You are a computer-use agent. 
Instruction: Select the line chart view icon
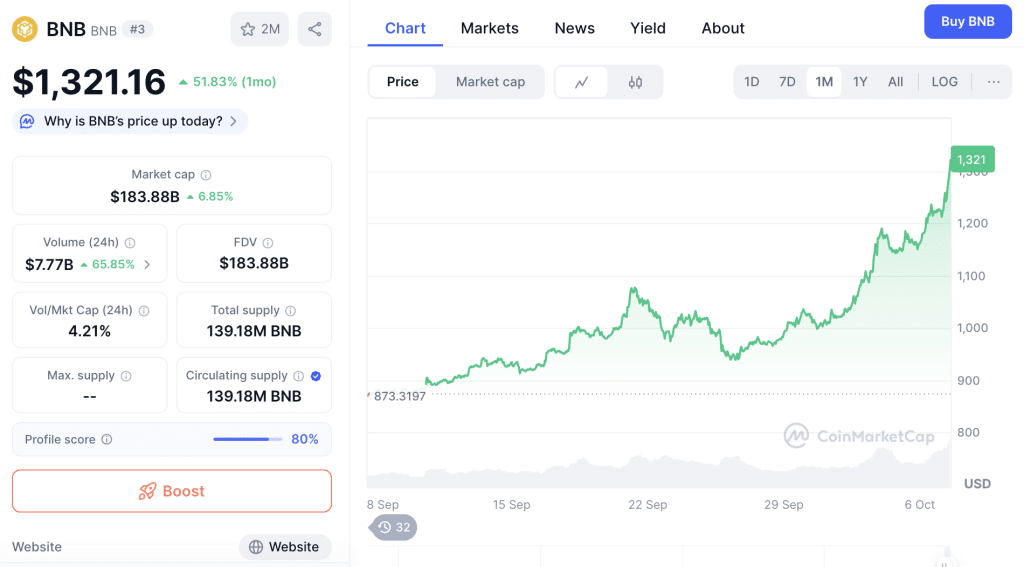point(582,82)
